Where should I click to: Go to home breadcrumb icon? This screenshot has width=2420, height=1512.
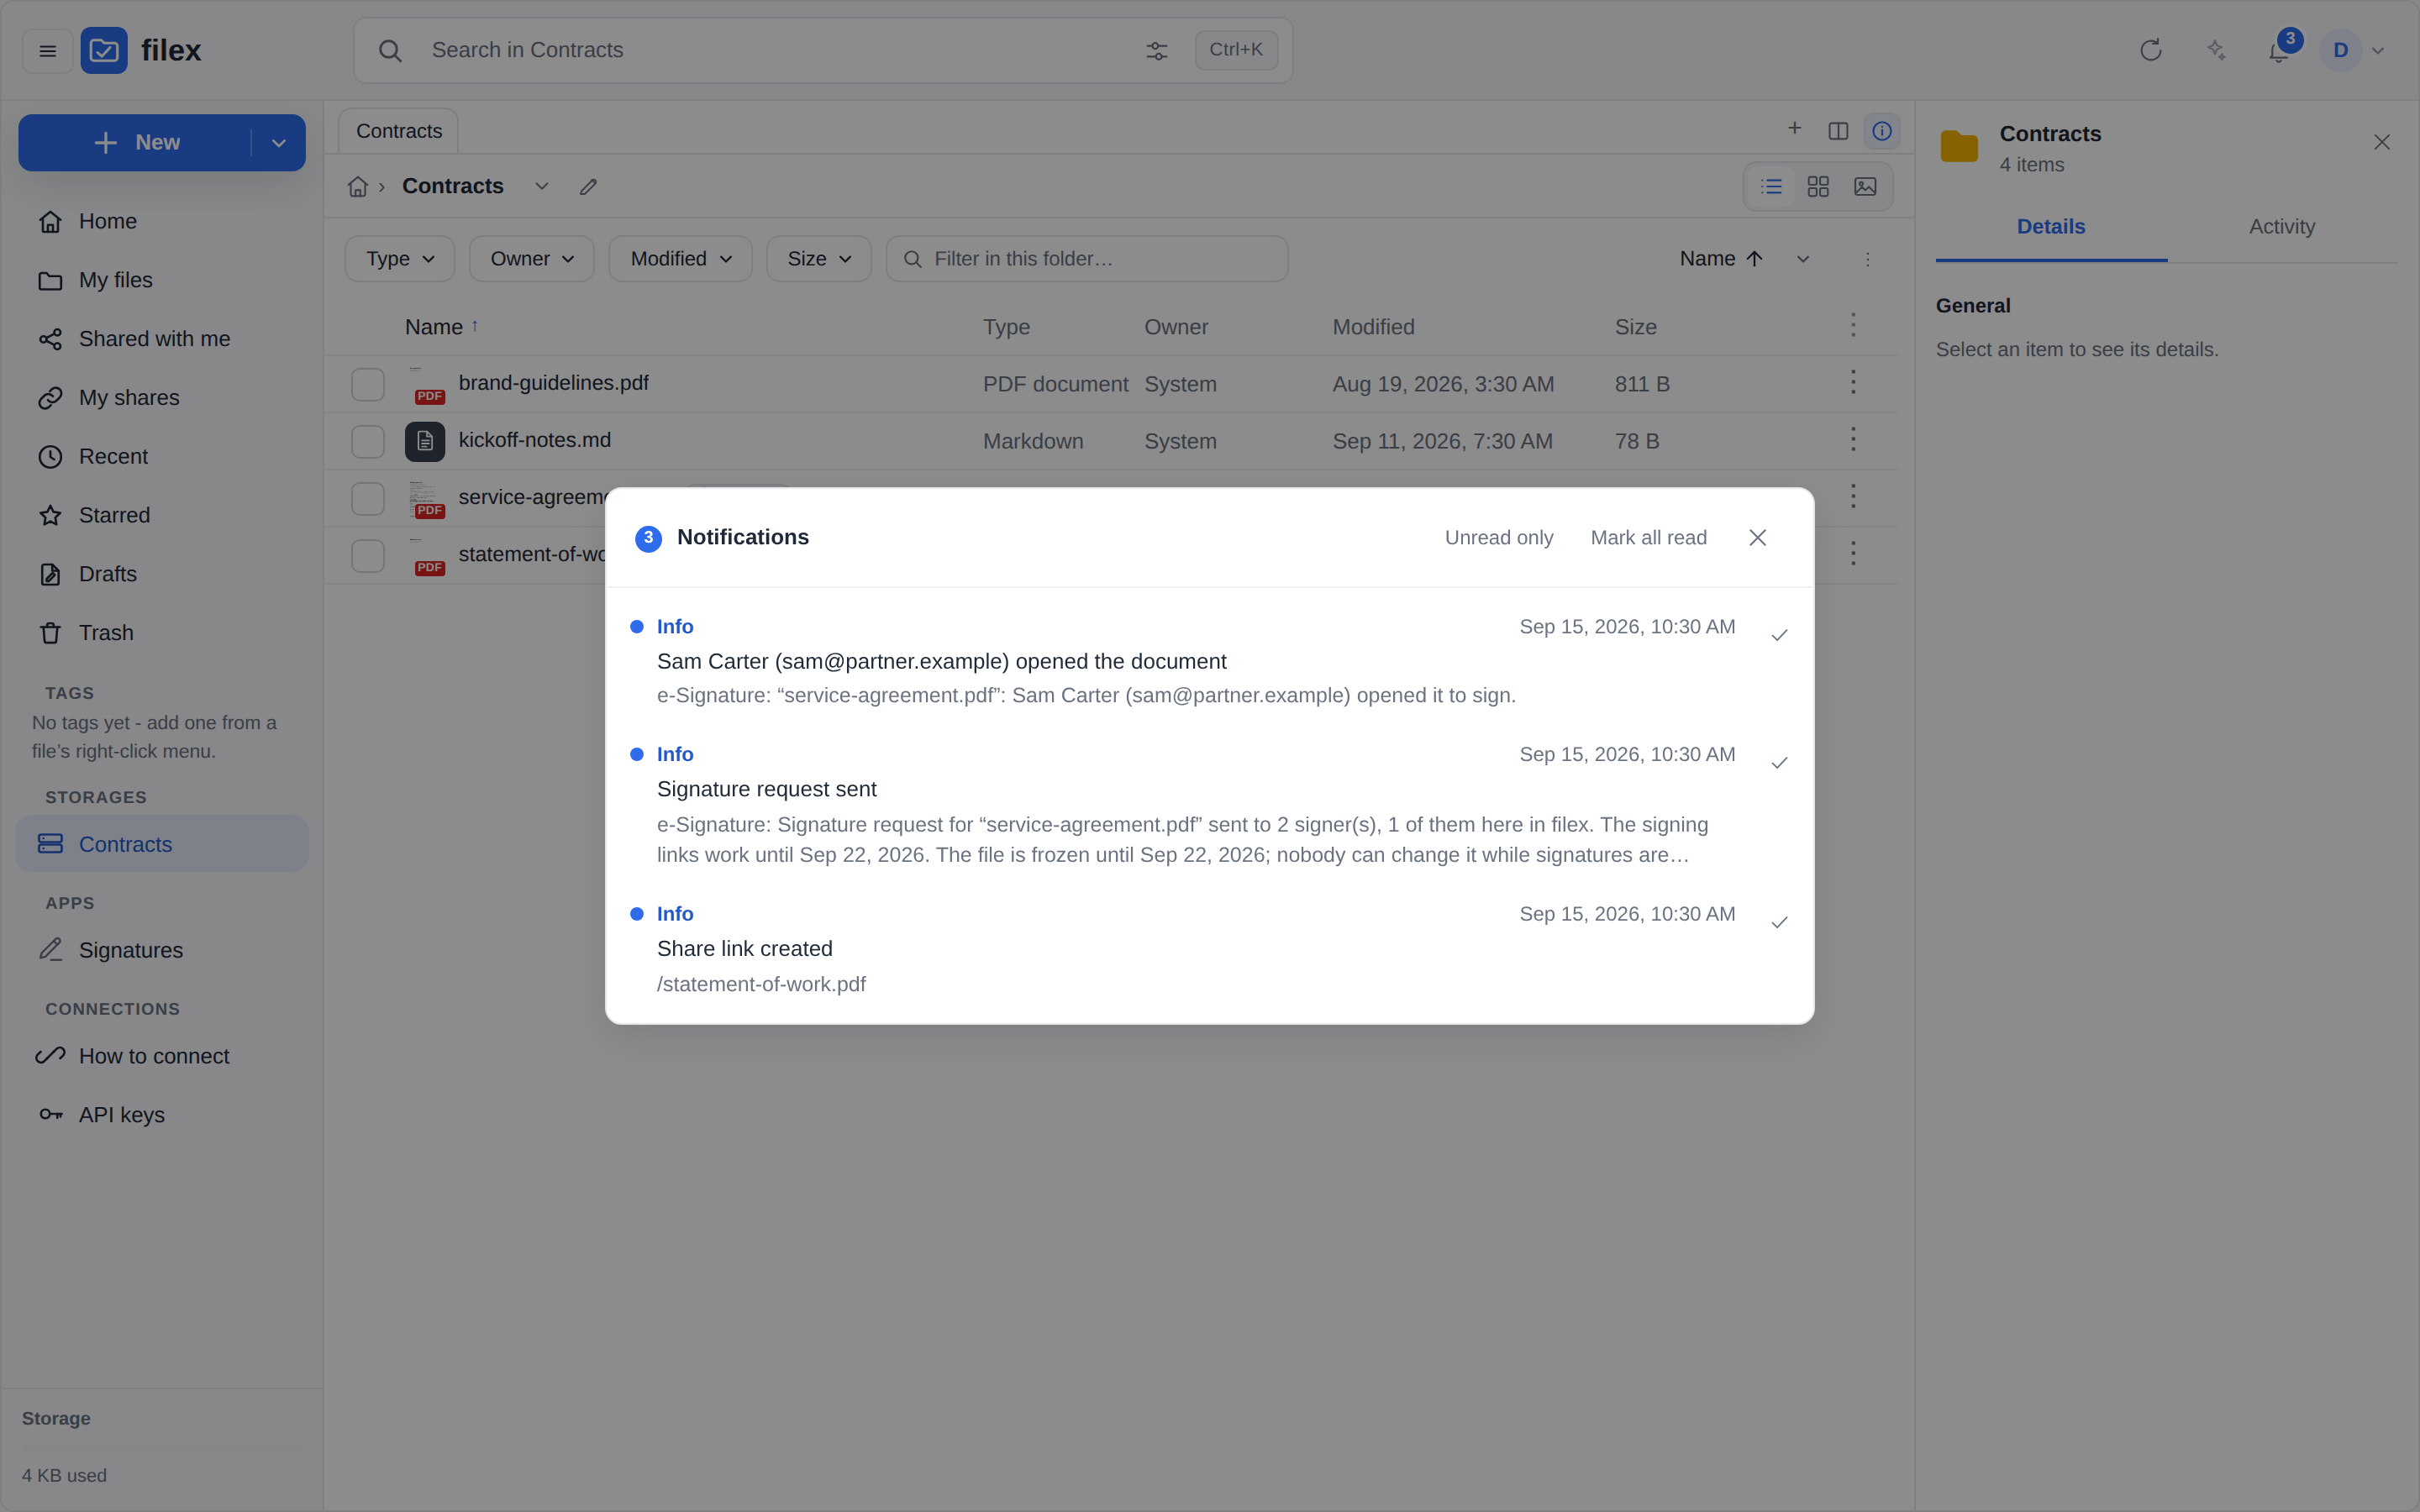coord(357,187)
